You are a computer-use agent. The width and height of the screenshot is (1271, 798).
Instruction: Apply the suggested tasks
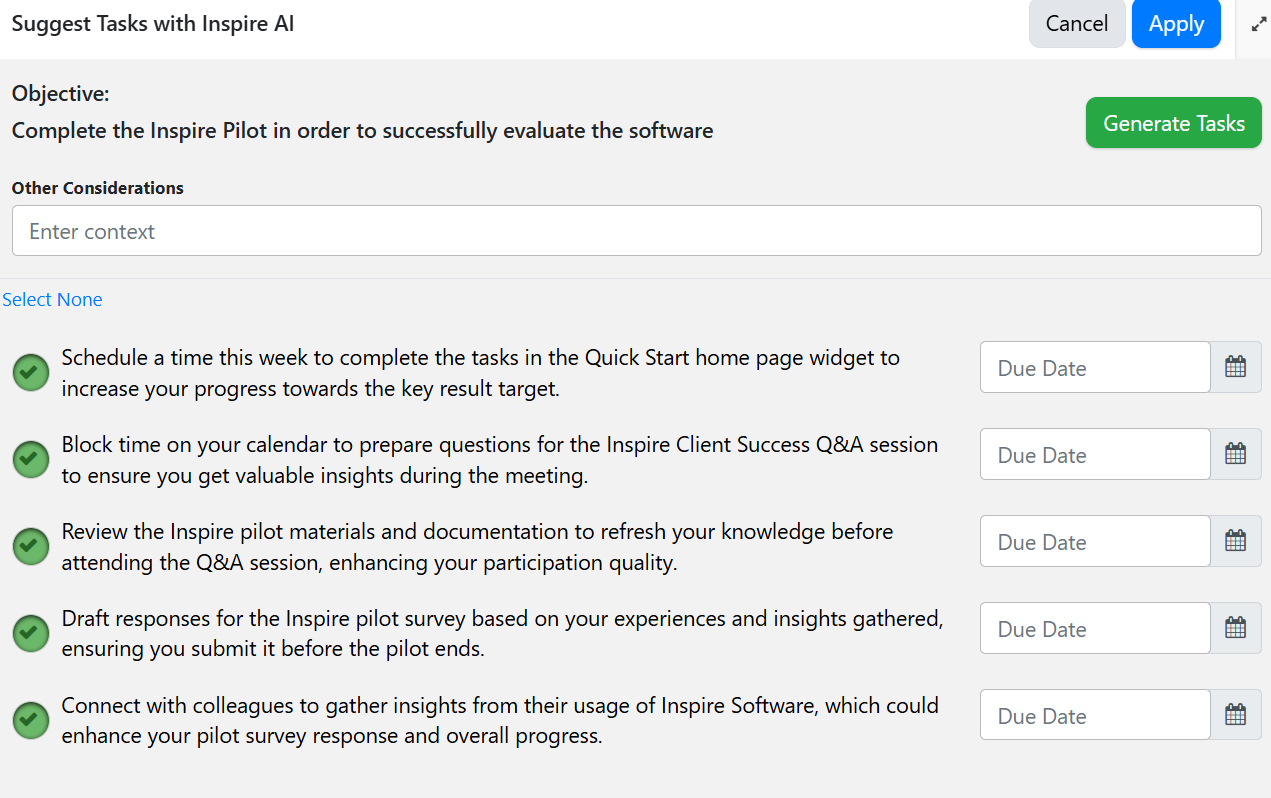click(1176, 24)
